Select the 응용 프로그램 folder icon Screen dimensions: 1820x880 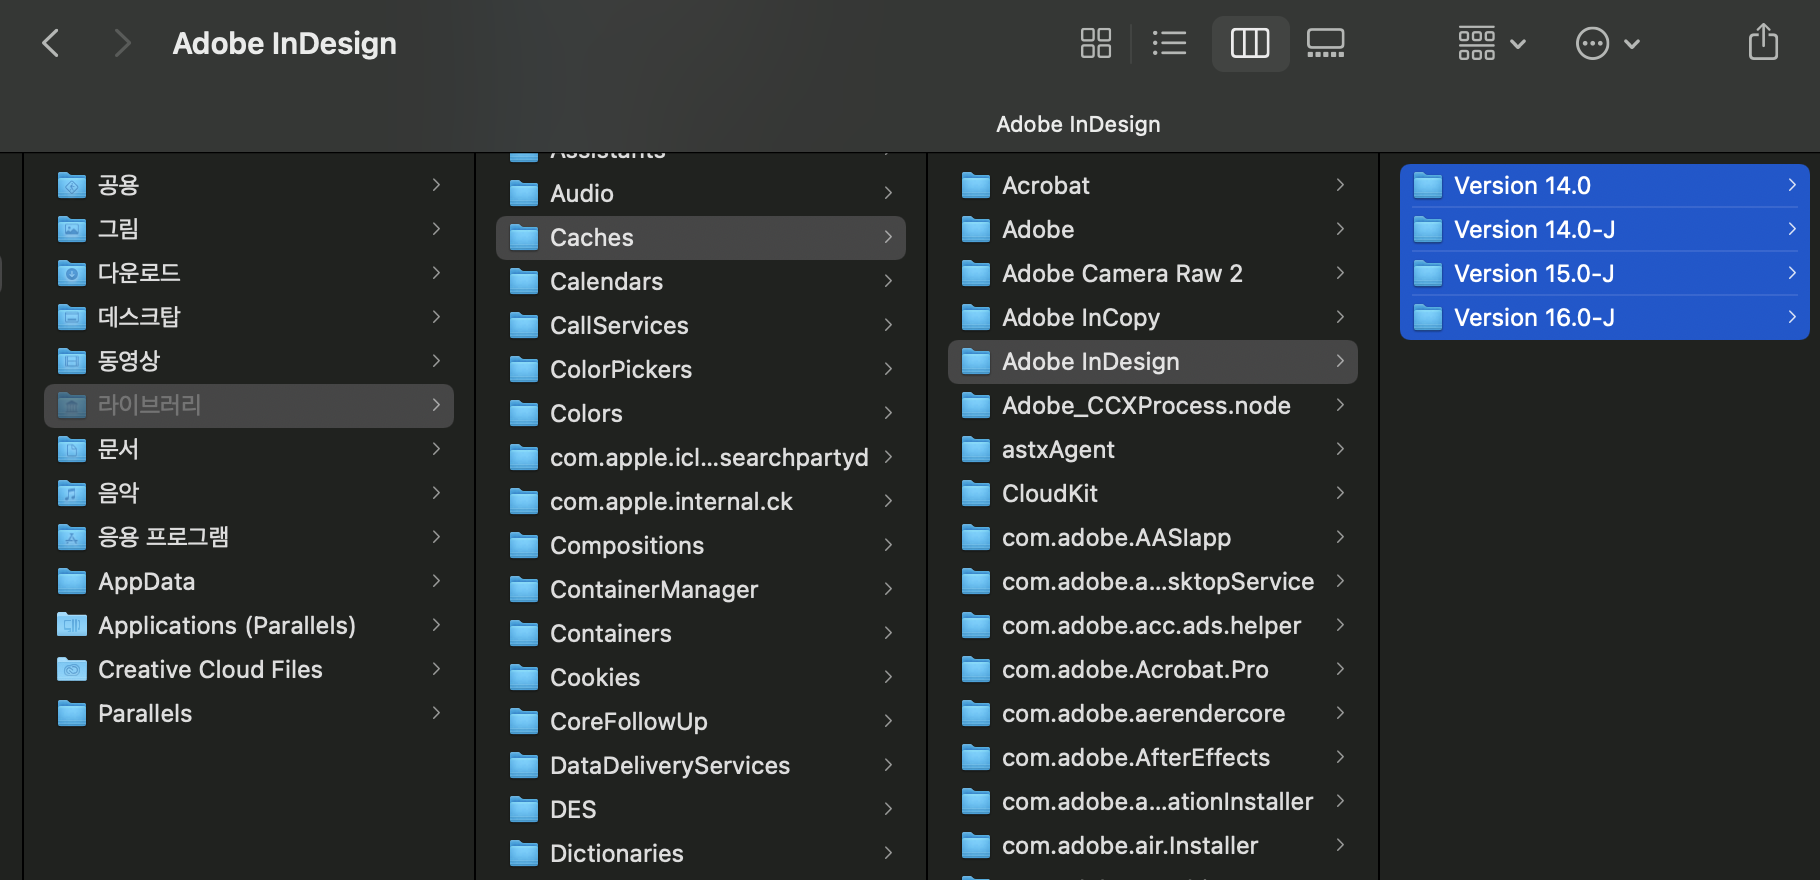pos(72,537)
